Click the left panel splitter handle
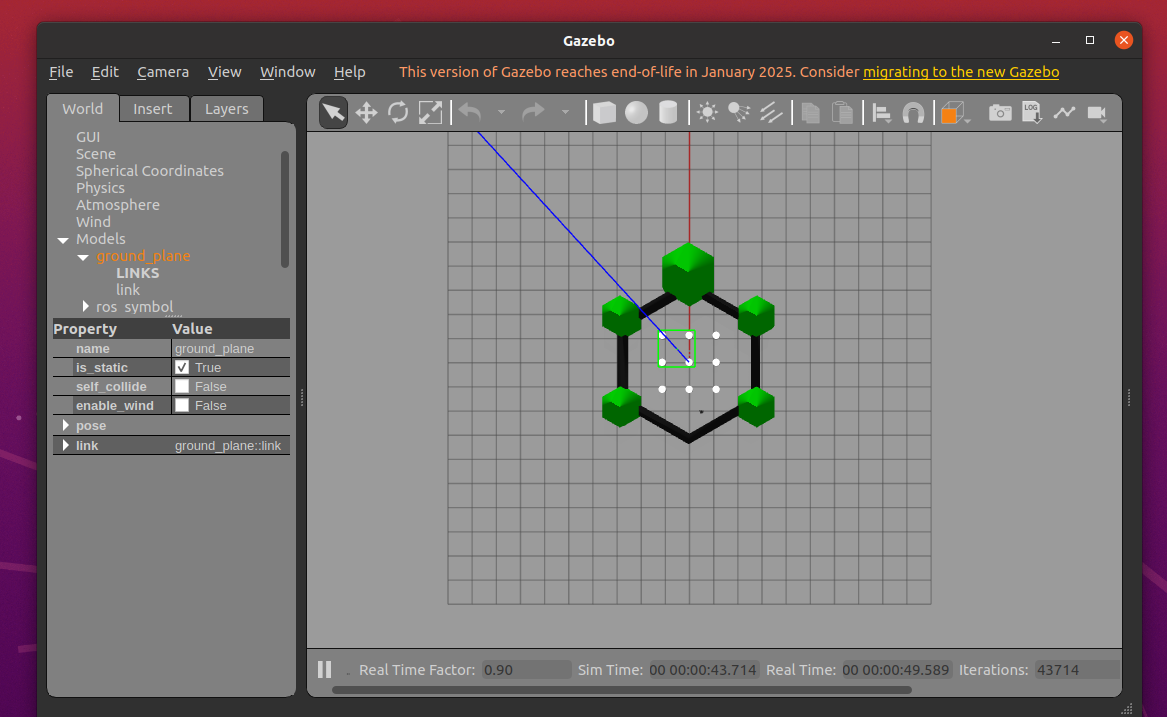1167x717 pixels. 301,398
